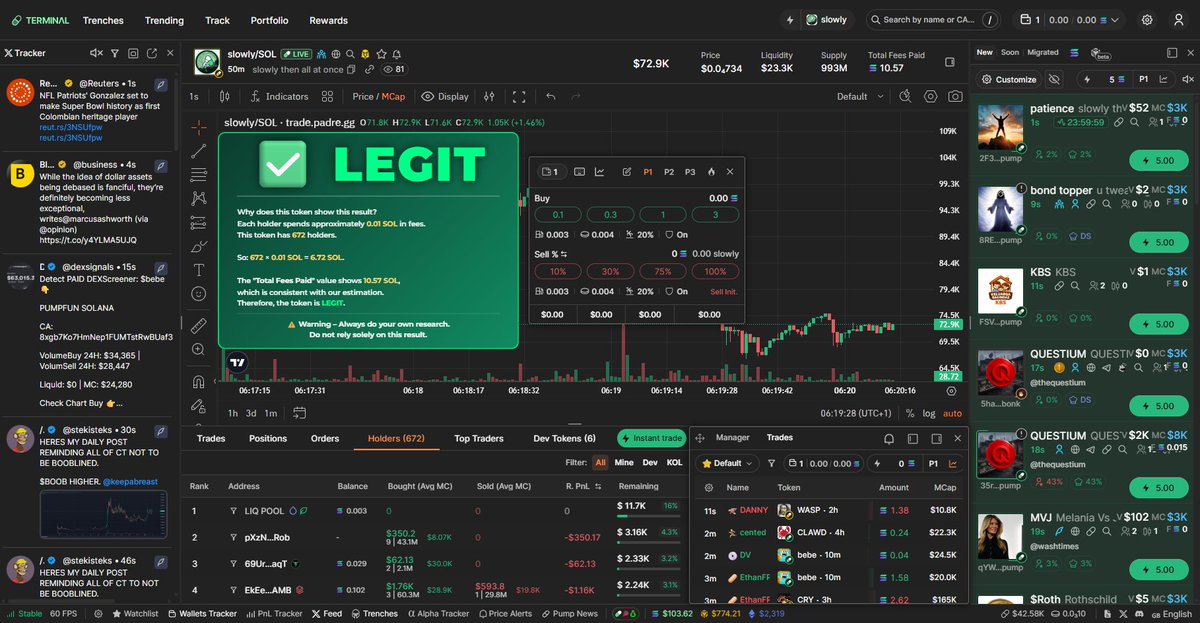Undo the last chart action

coord(550,96)
